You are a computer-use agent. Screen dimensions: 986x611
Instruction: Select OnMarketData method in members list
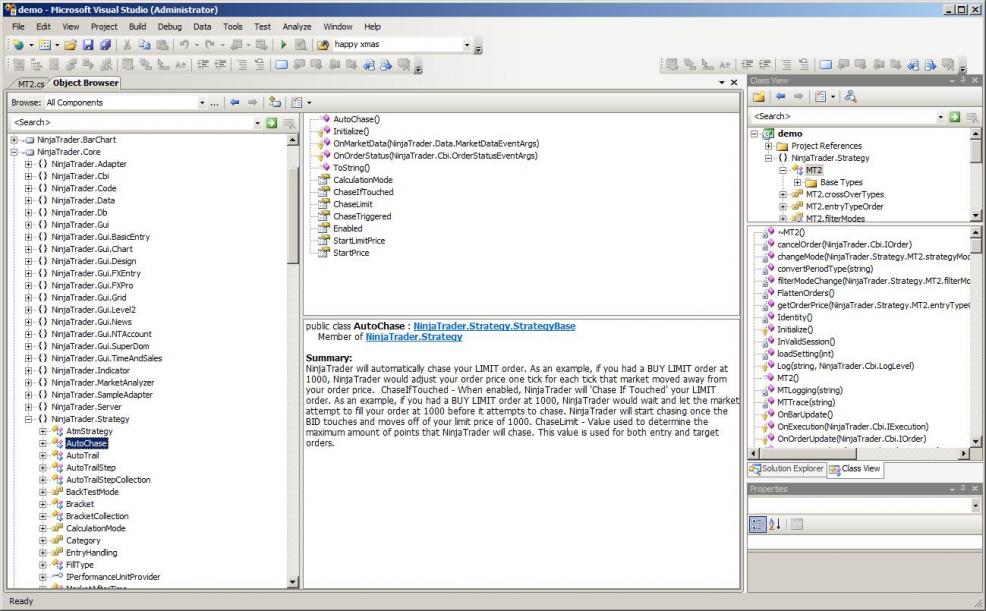(436, 144)
